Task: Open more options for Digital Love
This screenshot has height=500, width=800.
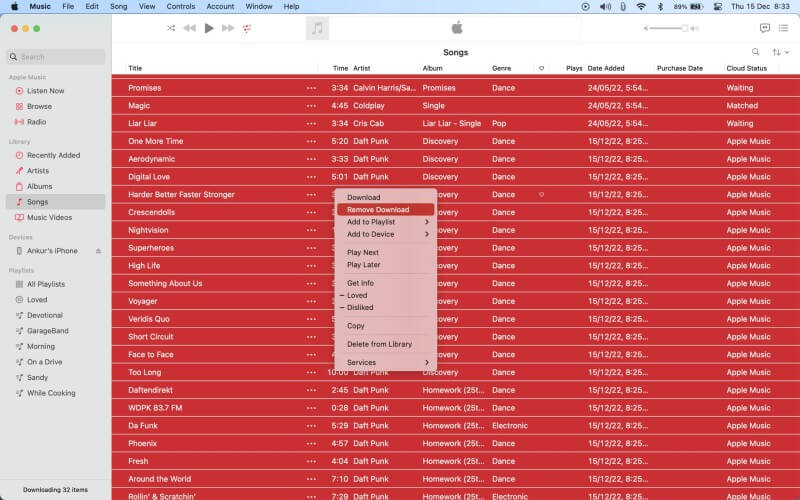Action: click(x=311, y=177)
